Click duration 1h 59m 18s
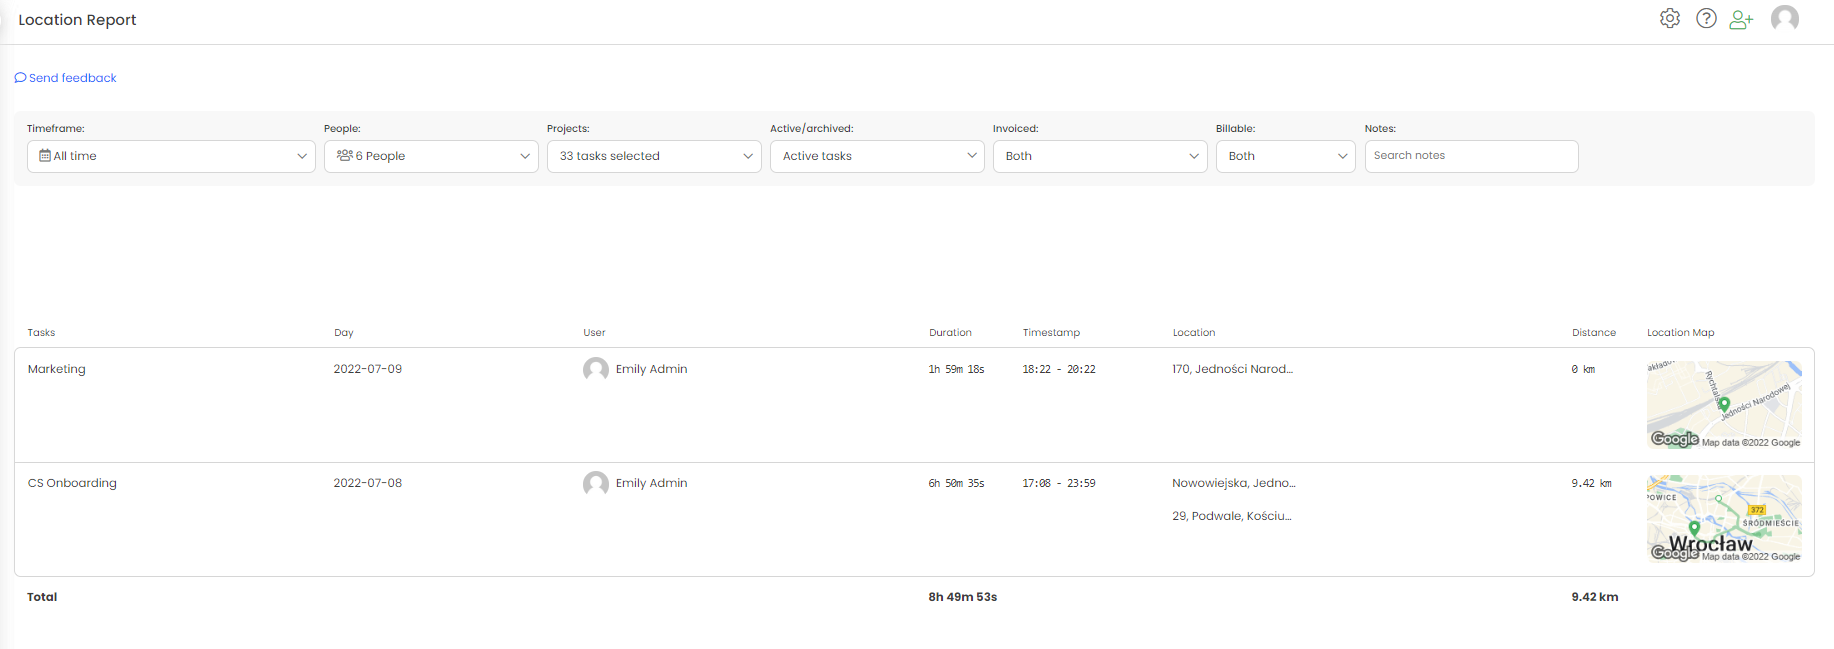The width and height of the screenshot is (1834, 649). tap(956, 369)
